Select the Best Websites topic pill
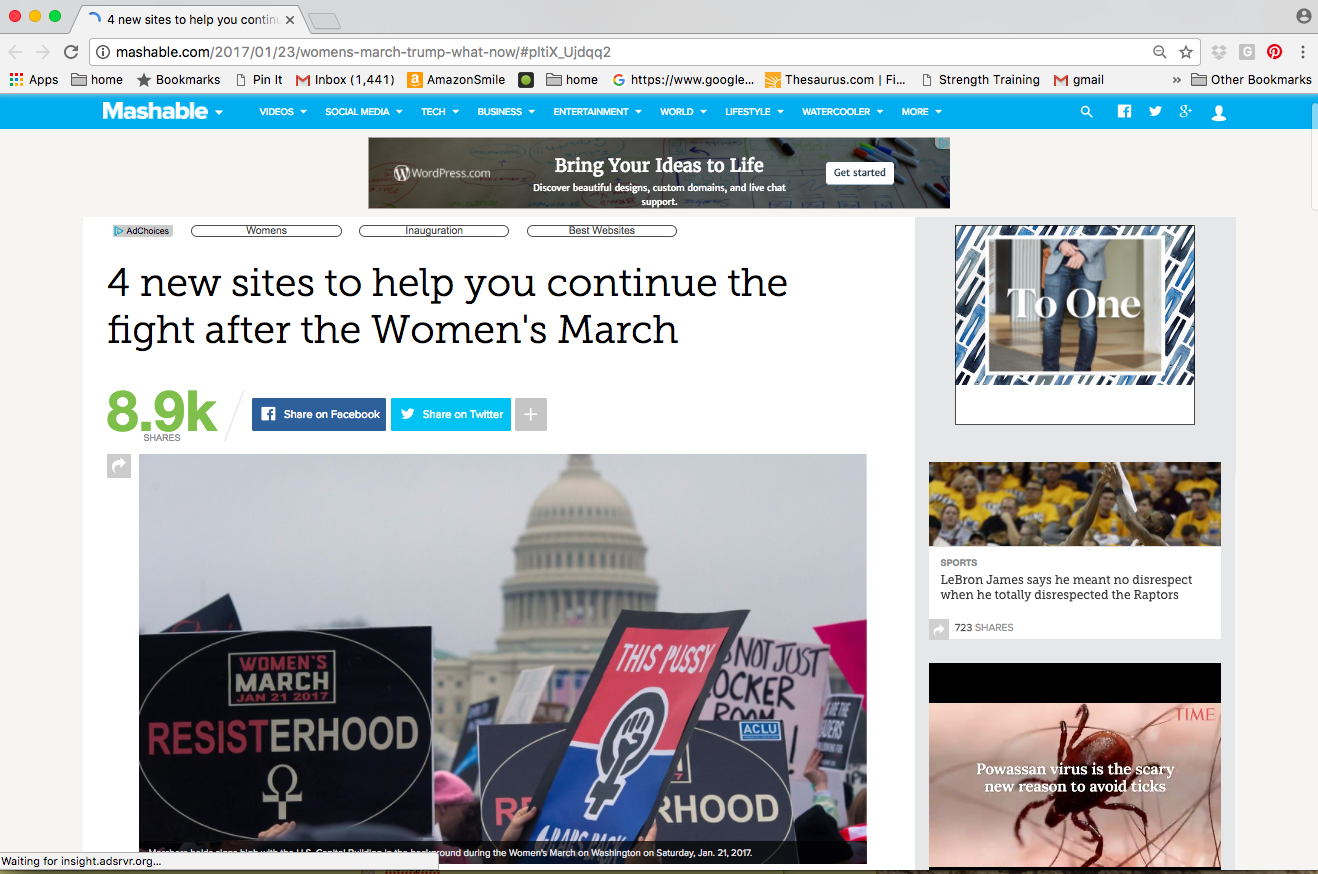This screenshot has height=874, width=1318. (602, 231)
